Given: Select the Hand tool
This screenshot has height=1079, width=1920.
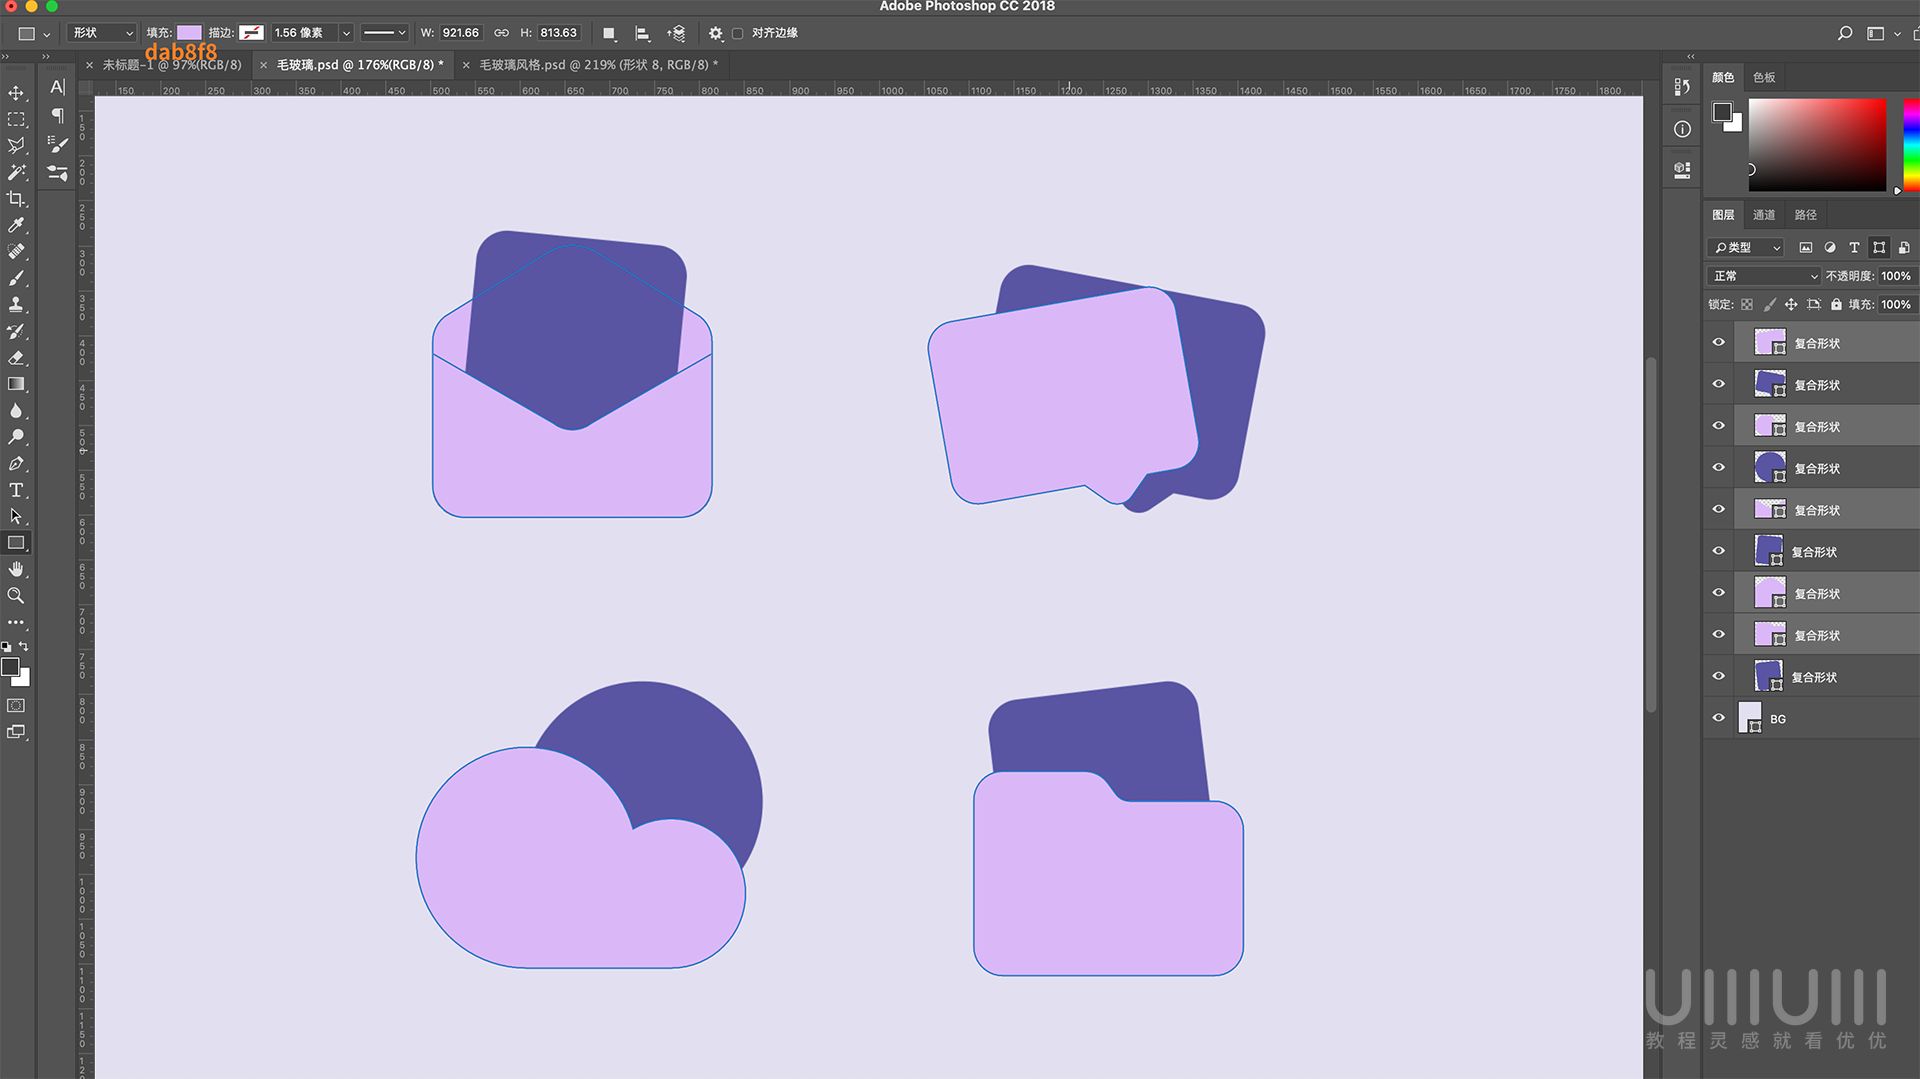Looking at the screenshot, I should 16,569.
